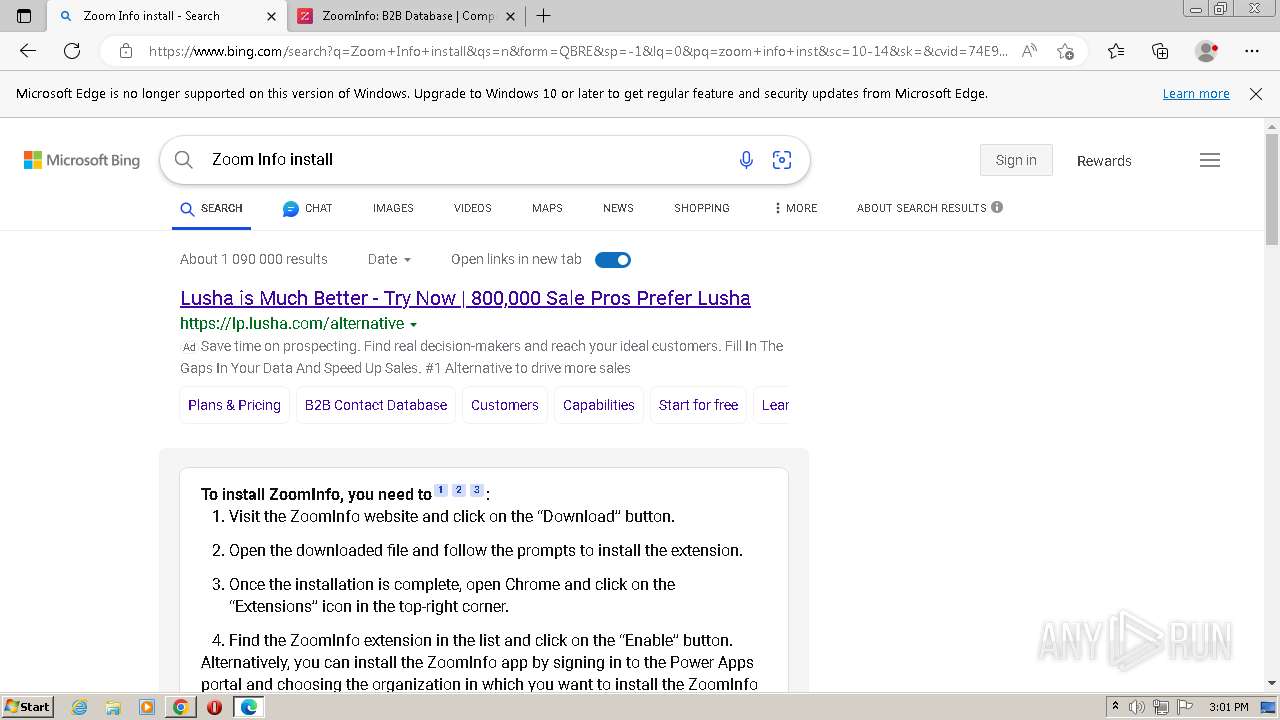This screenshot has height=720, width=1280.
Task: Open Customers ad sitelink
Action: pyautogui.click(x=505, y=405)
